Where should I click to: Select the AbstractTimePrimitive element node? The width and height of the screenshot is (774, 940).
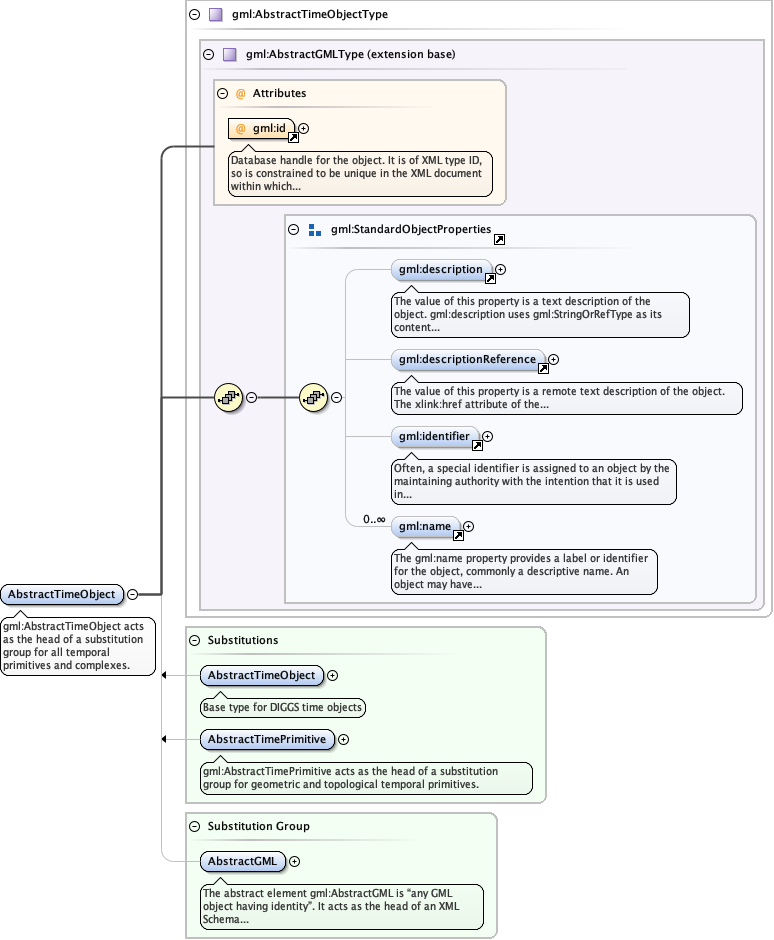[x=266, y=740]
